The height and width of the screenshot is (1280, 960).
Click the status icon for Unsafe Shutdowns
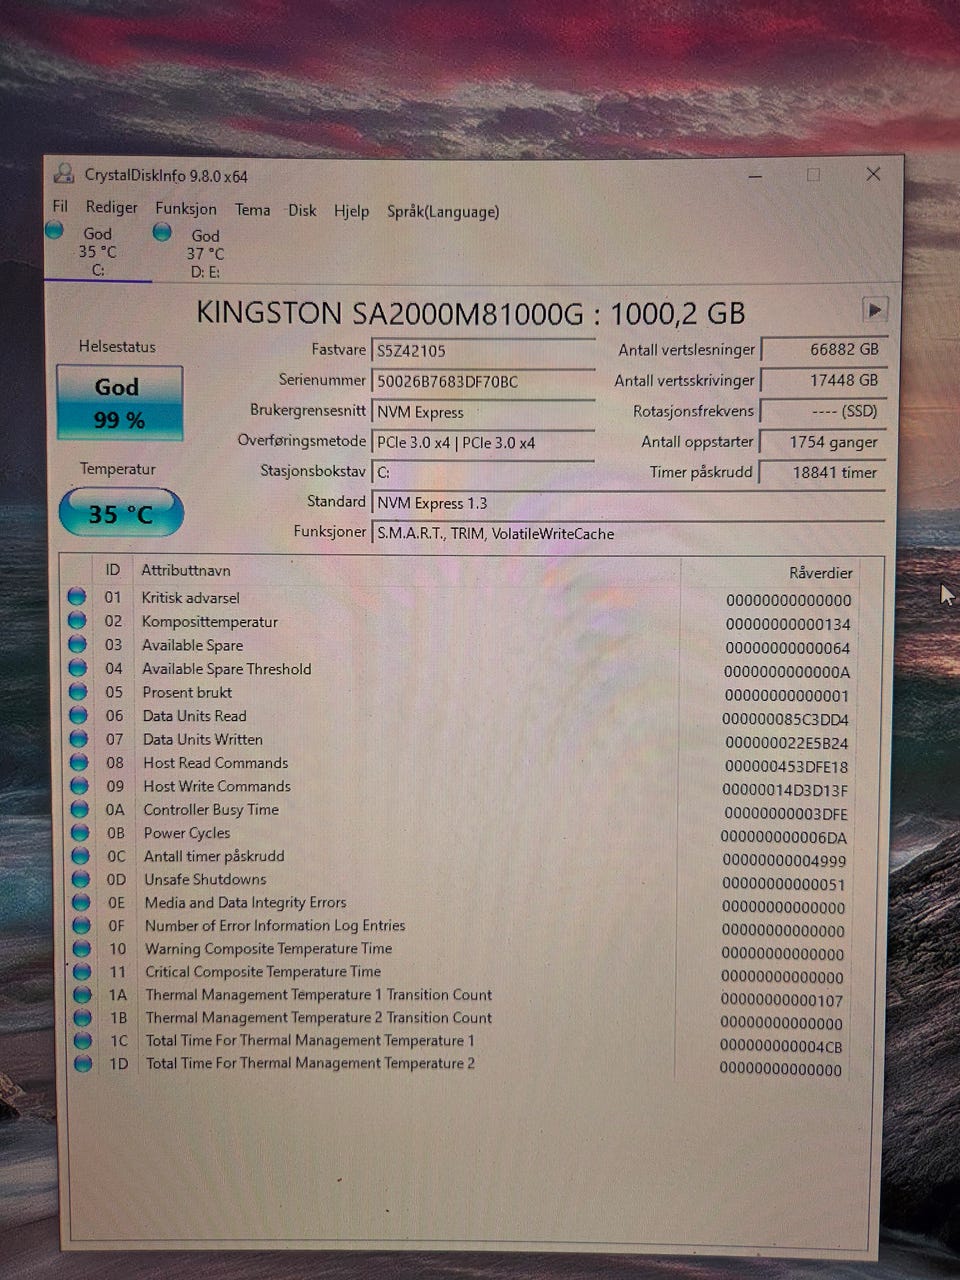81,879
